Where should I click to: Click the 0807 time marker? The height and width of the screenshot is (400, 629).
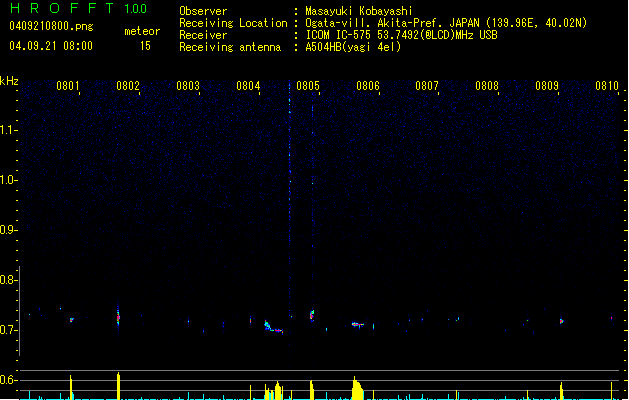coord(427,86)
